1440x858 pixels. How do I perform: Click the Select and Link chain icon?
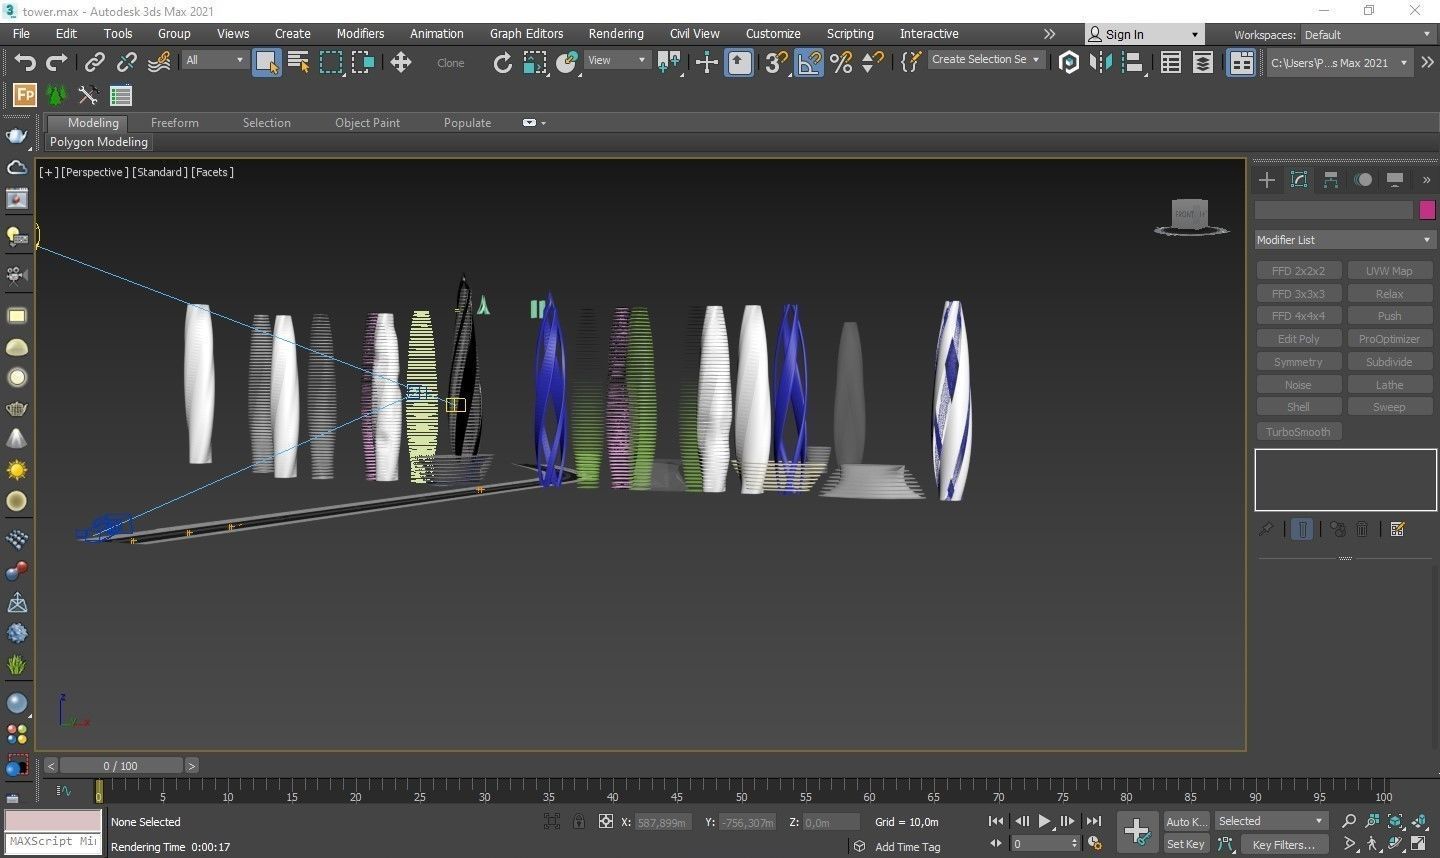coord(94,63)
